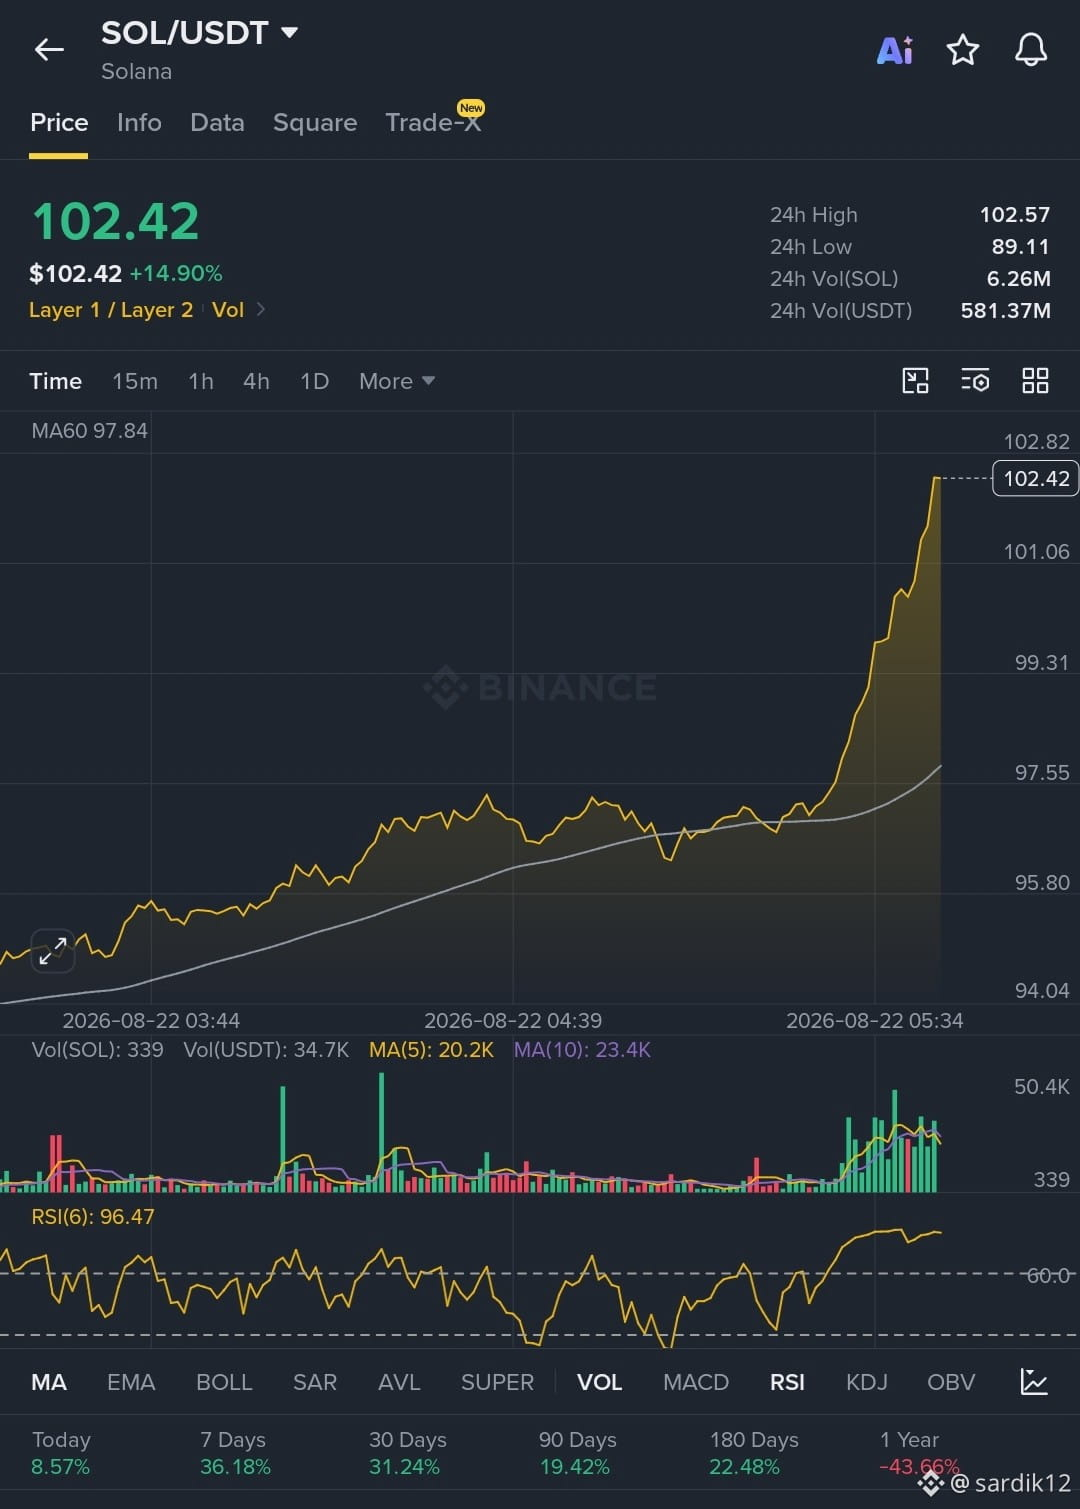1080x1509 pixels.
Task: Toggle the VOL sub-indicator
Action: click(599, 1382)
